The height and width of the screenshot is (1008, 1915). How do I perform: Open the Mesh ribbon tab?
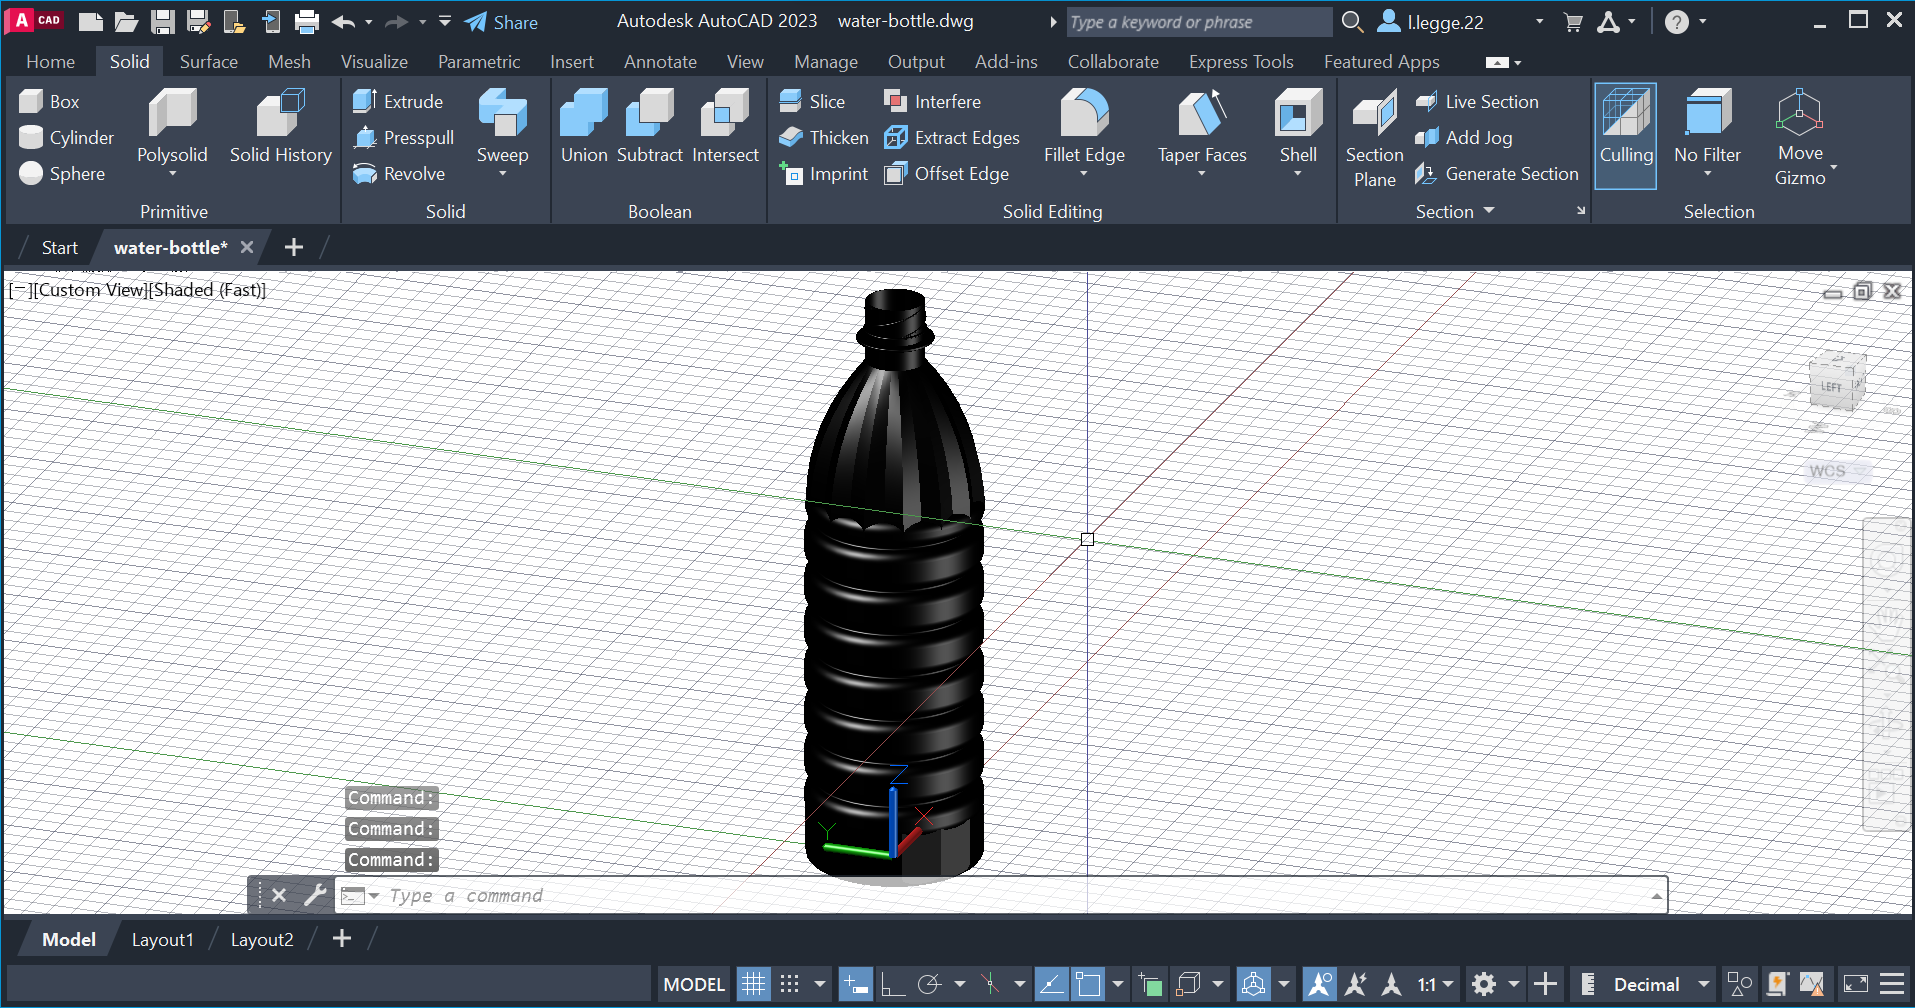[x=289, y=61]
